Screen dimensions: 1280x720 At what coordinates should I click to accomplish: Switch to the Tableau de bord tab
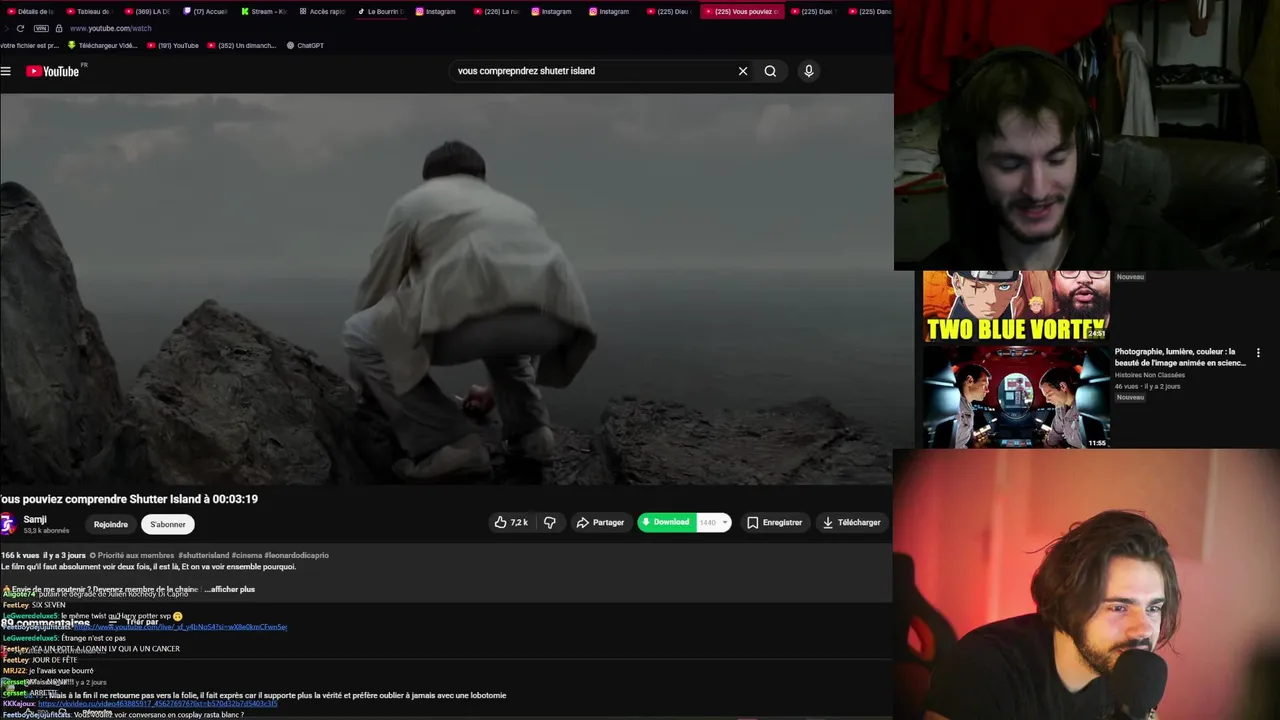[90, 12]
